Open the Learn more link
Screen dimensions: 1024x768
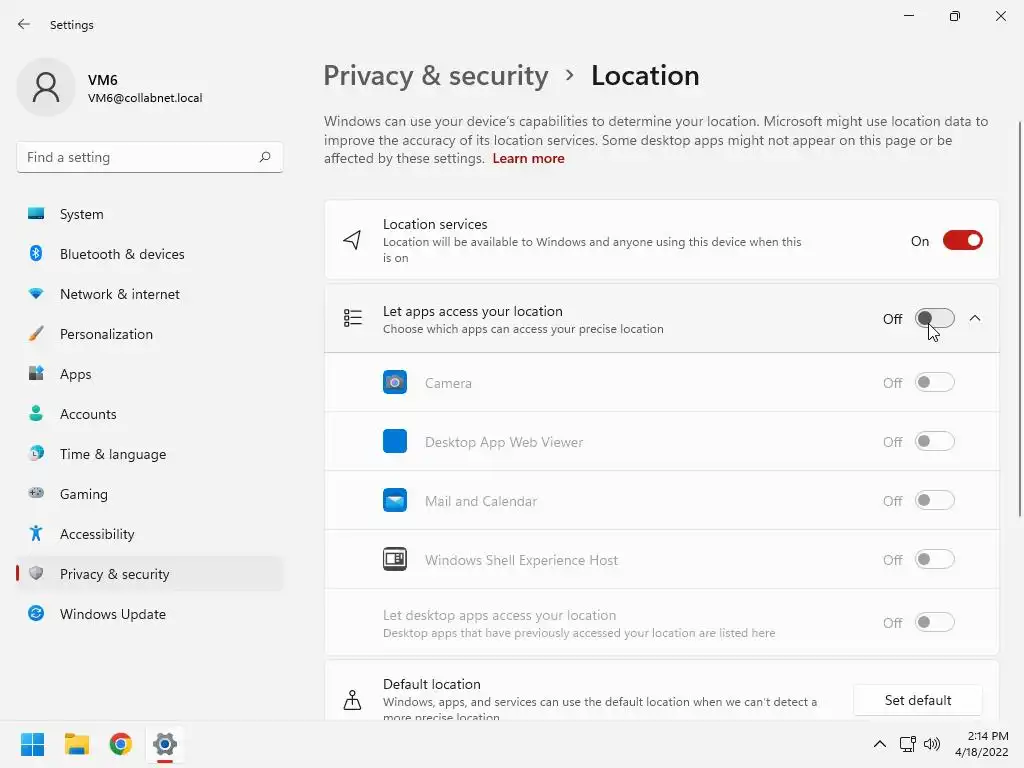tap(528, 158)
